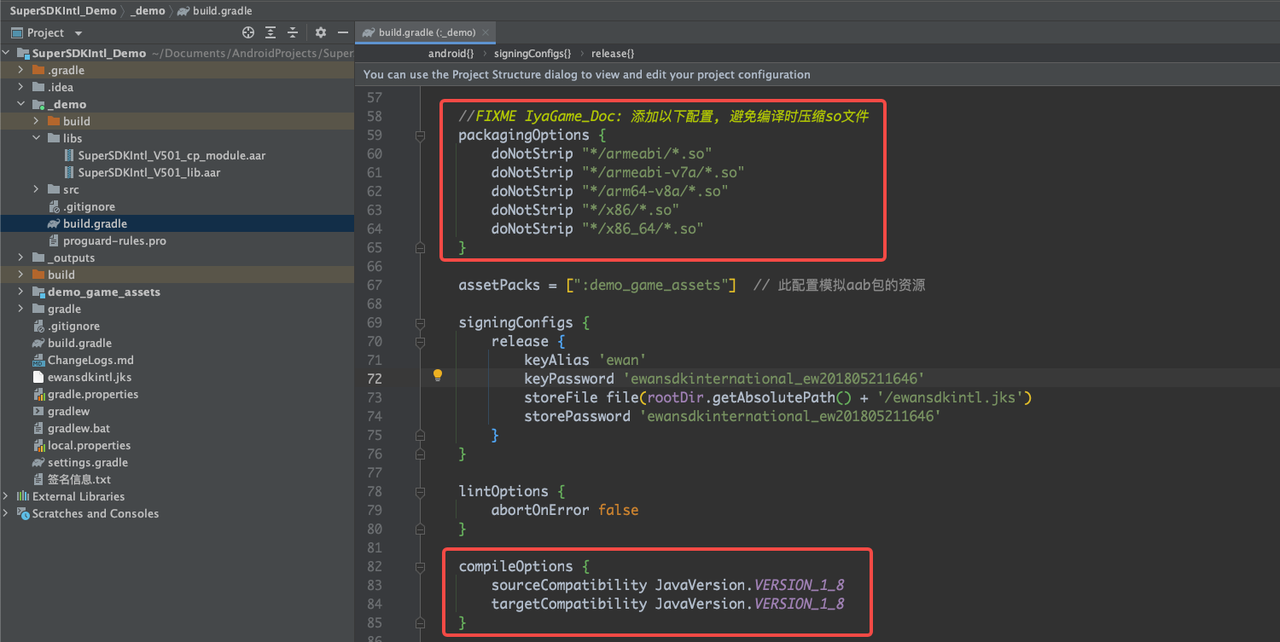Viewport: 1280px width, 642px height.
Task: Click the External Libraries bar-chart icon
Action: tap(22, 496)
